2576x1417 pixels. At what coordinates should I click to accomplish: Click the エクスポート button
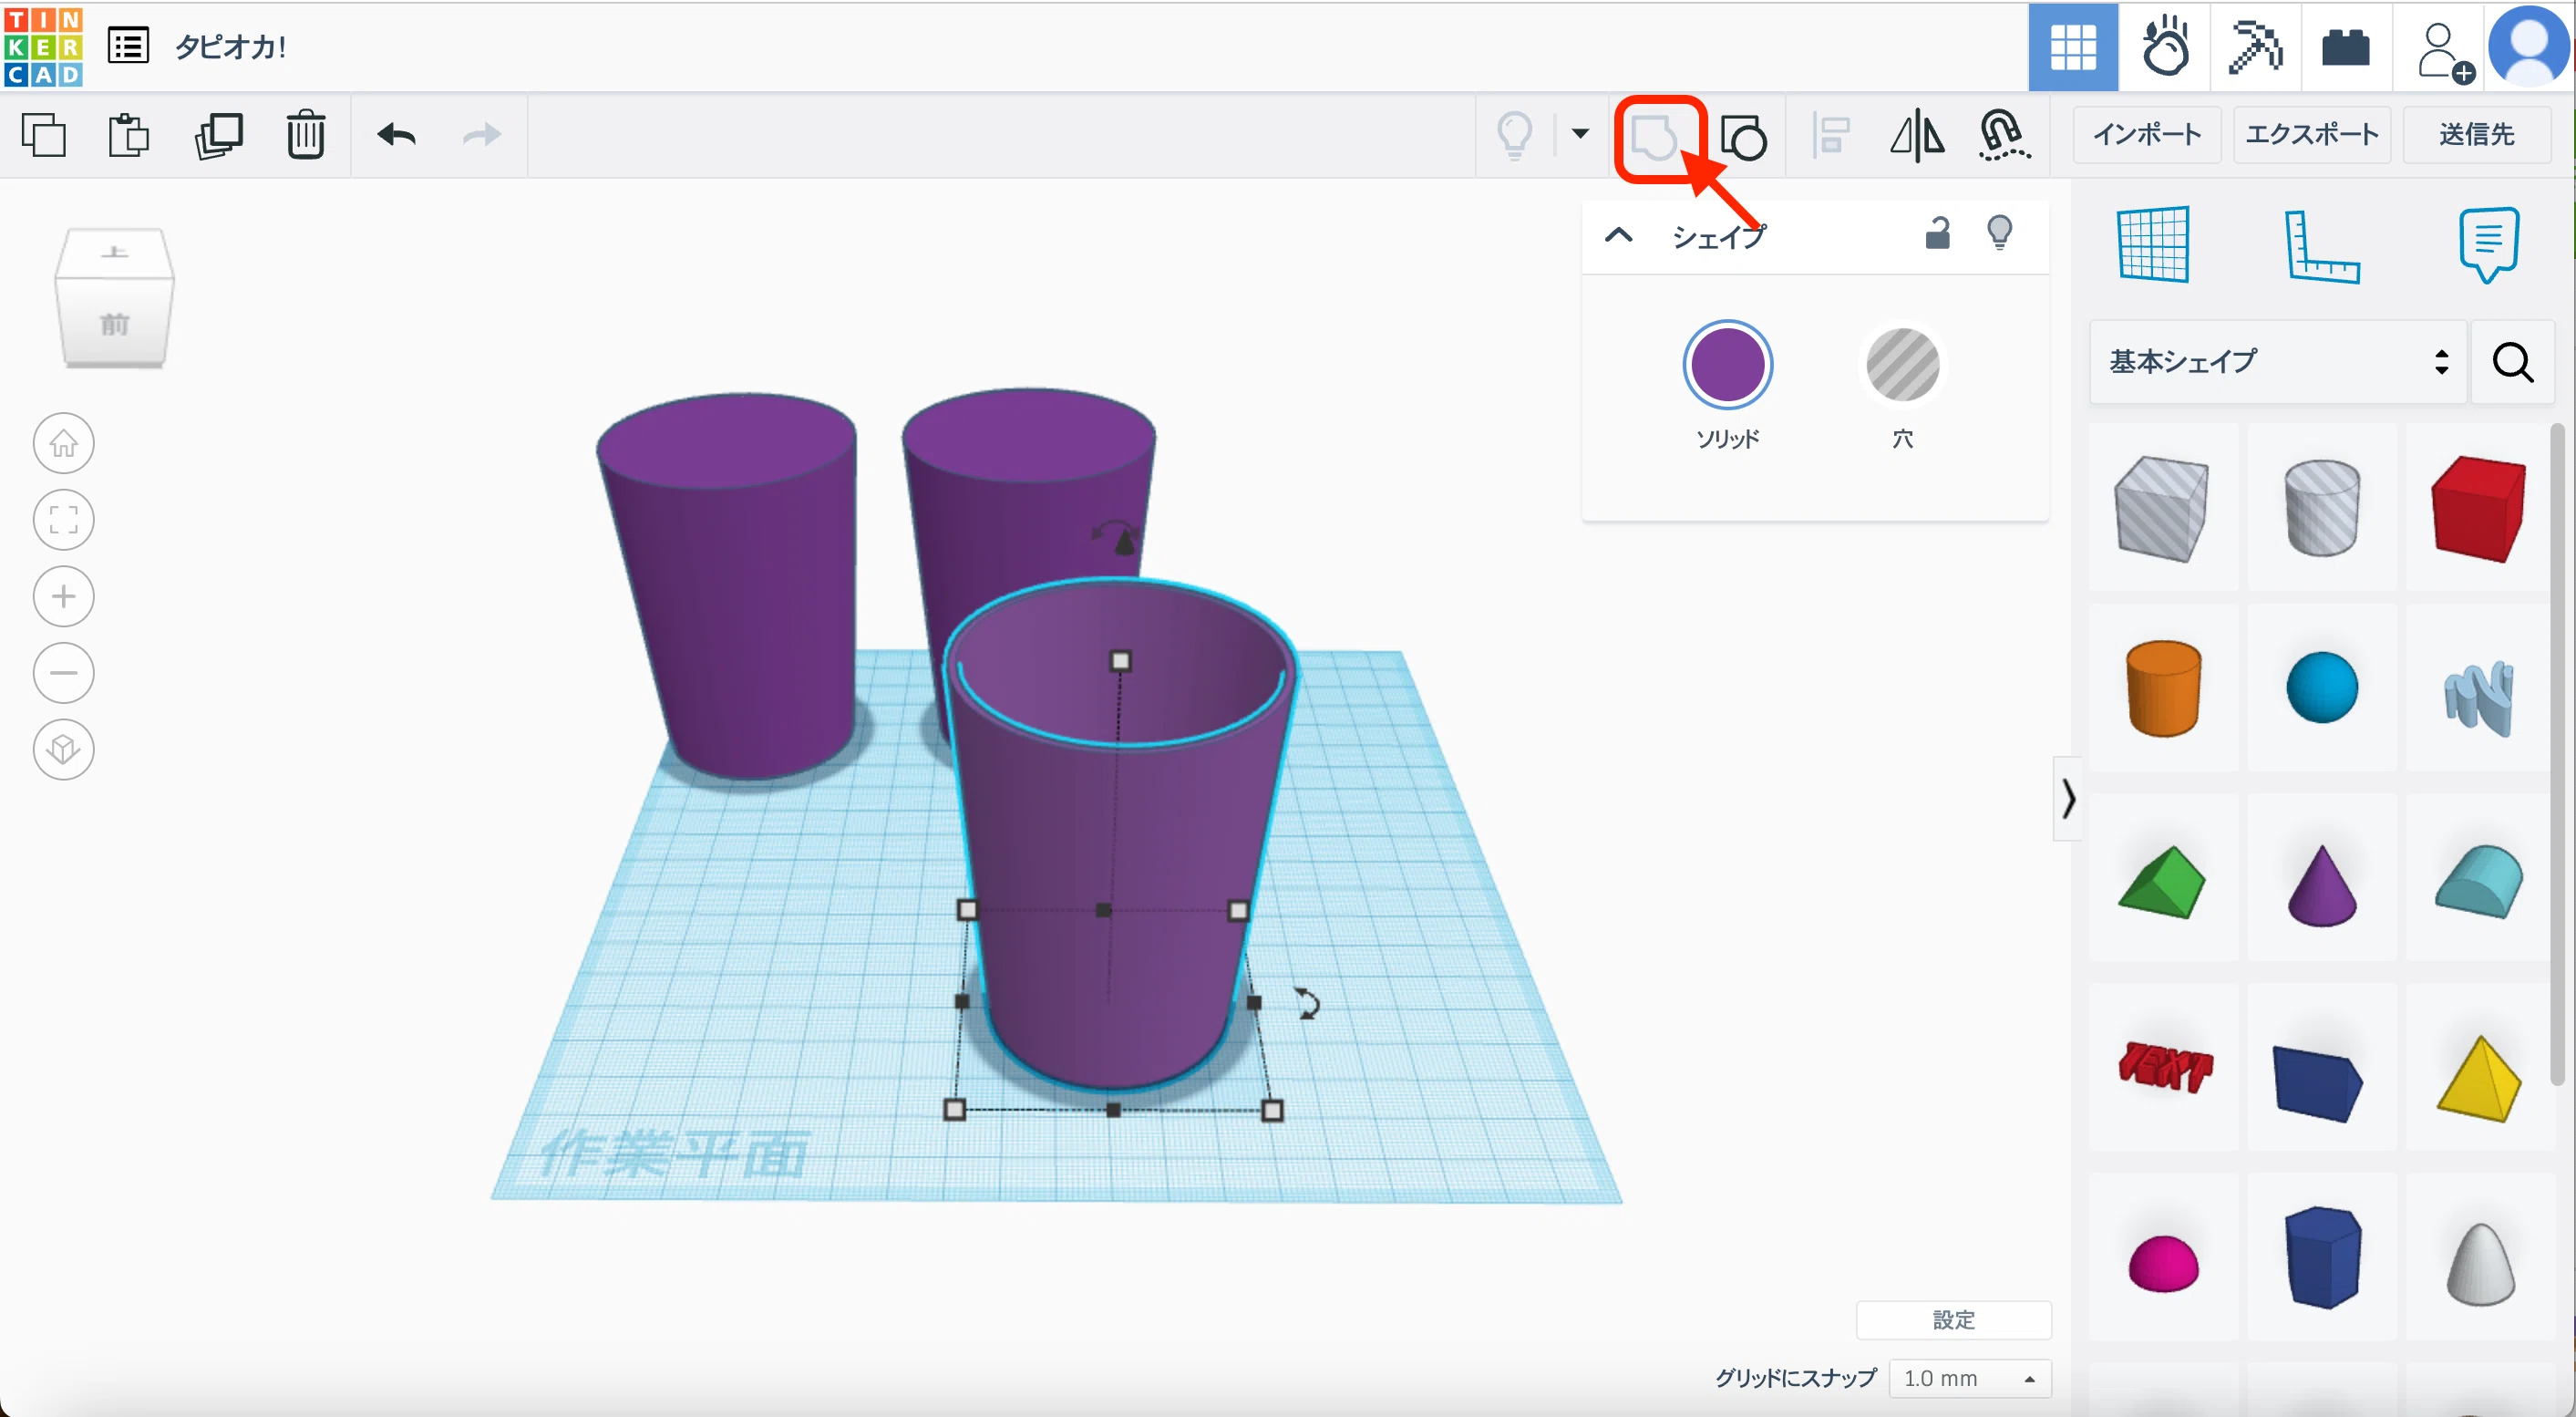[2312, 134]
